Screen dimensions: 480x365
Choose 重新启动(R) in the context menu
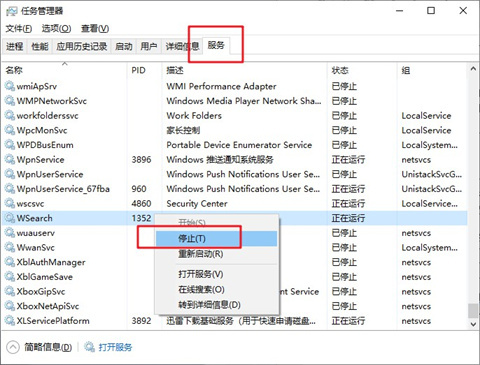216,254
